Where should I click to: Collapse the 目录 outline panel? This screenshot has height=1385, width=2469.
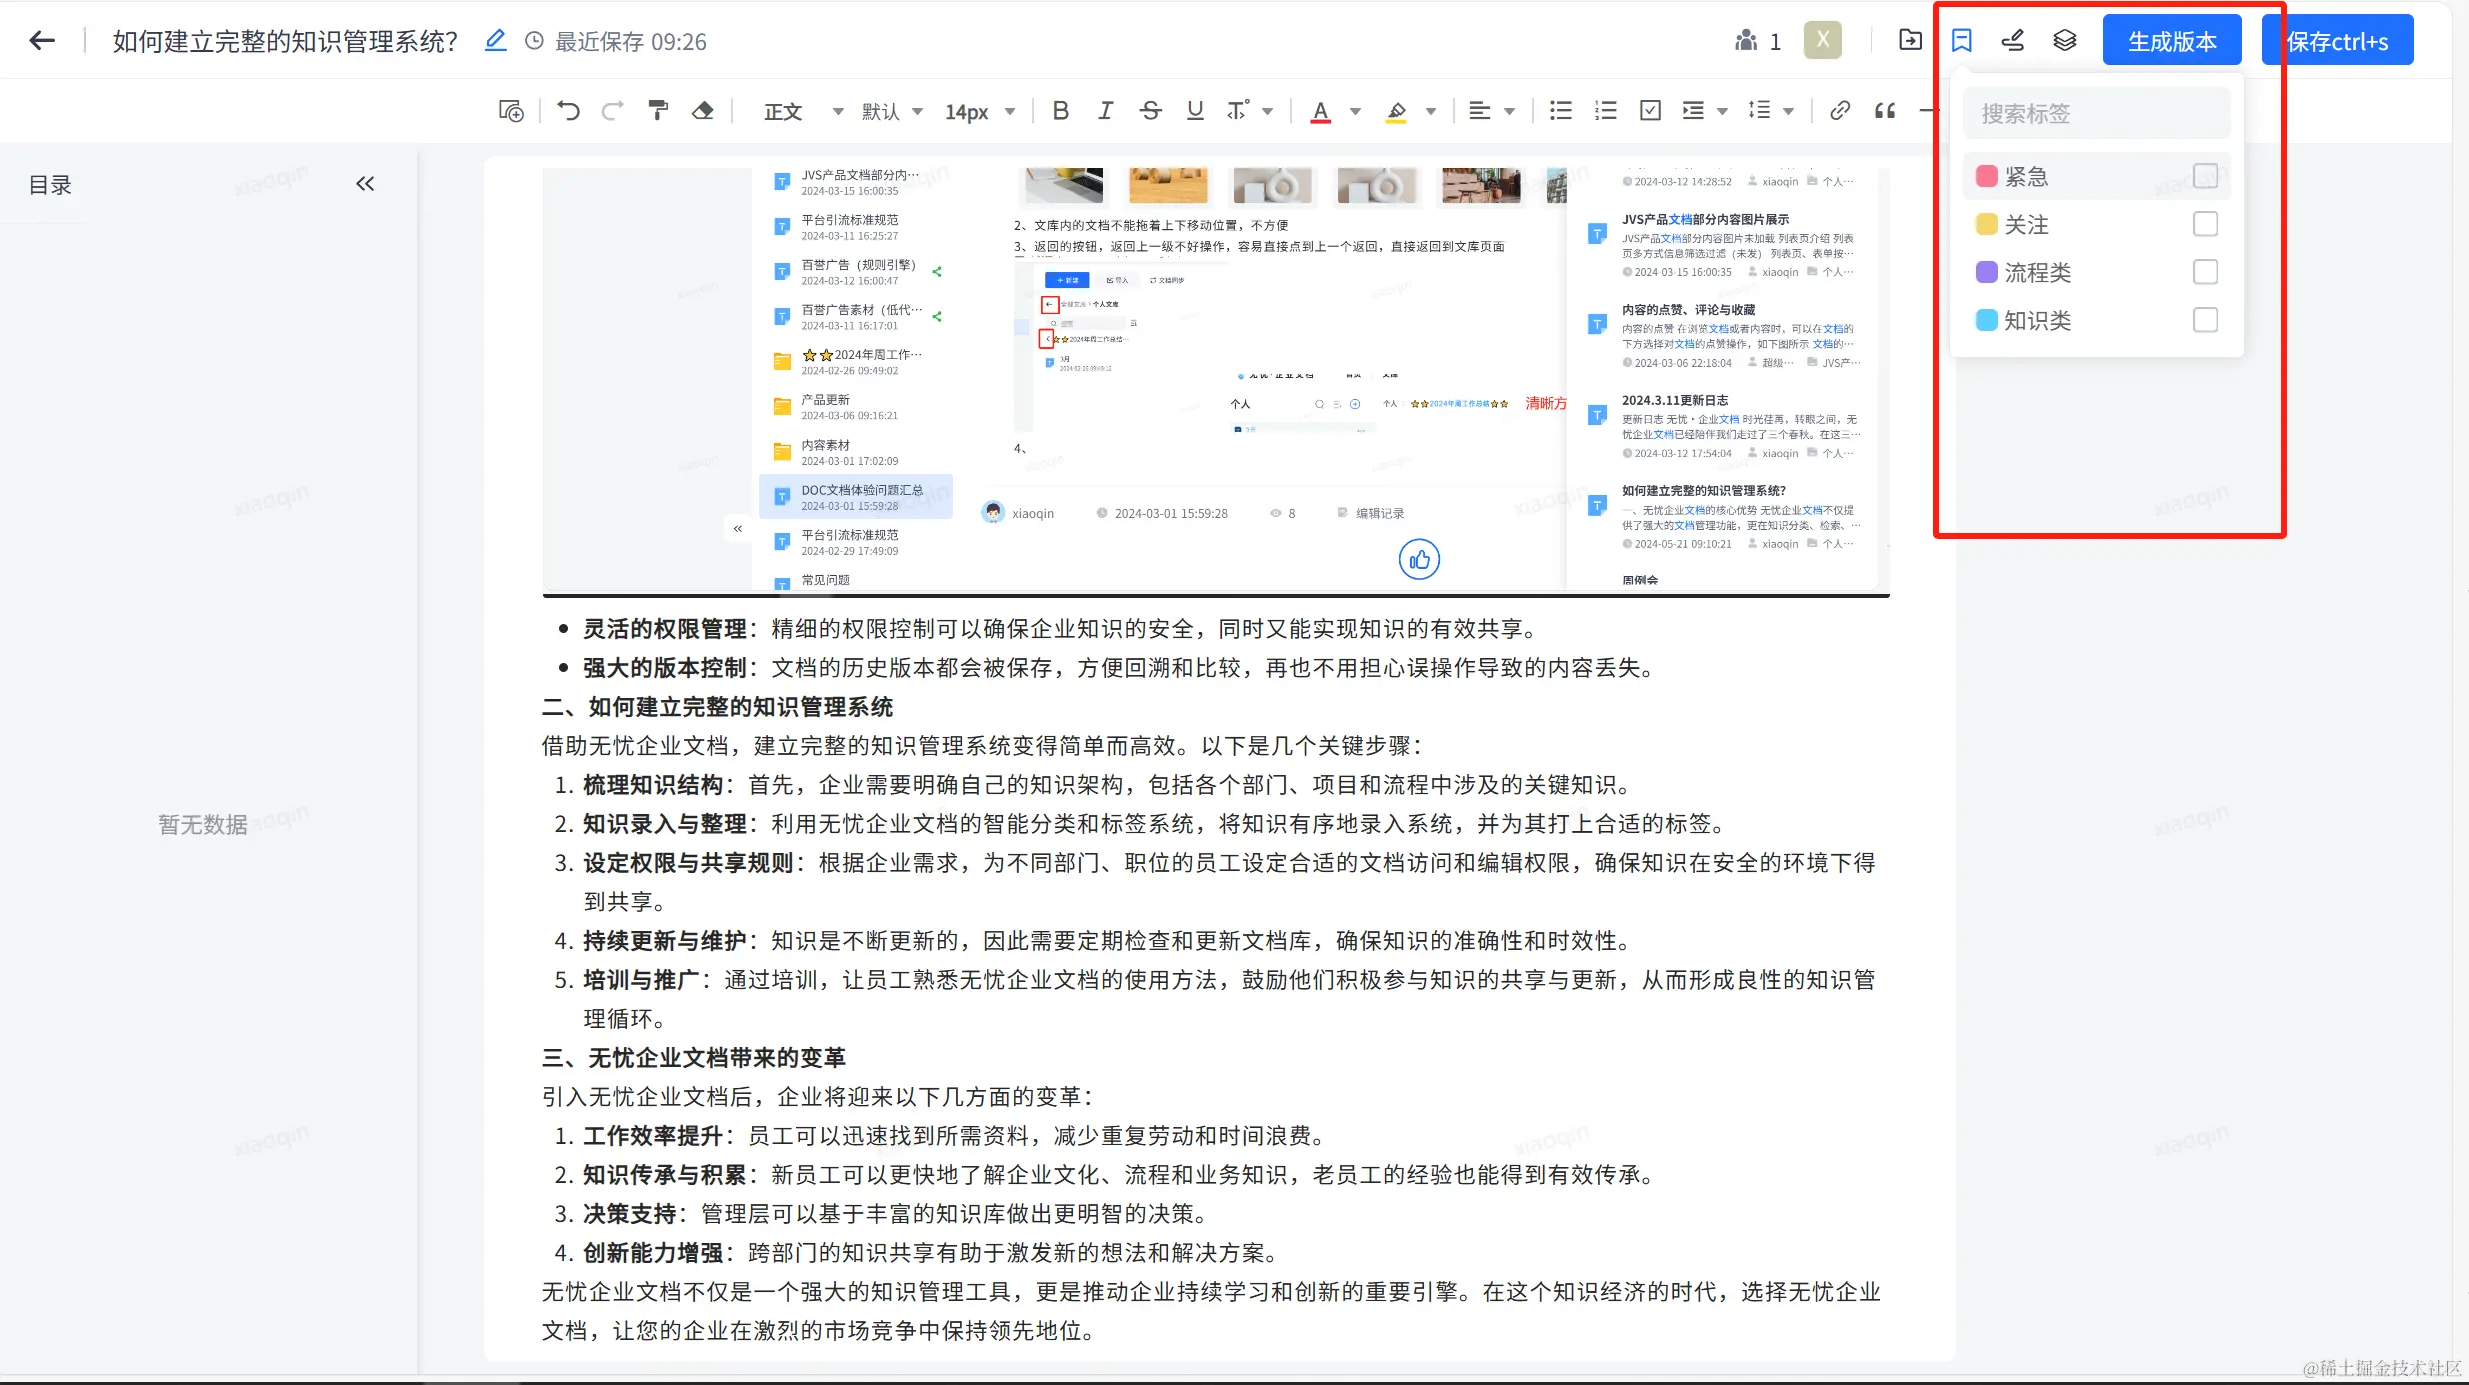click(x=365, y=184)
